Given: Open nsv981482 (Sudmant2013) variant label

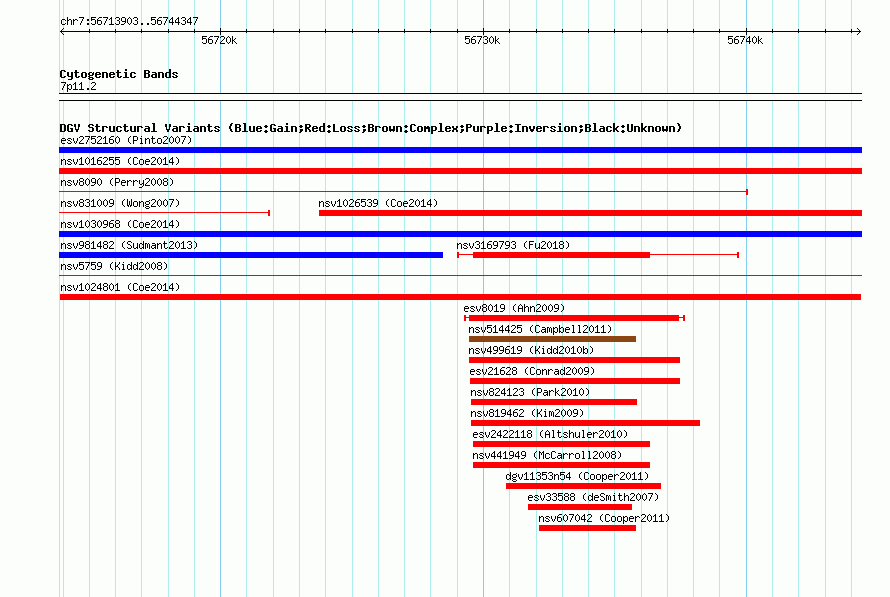Looking at the screenshot, I should pyautogui.click(x=129, y=245).
